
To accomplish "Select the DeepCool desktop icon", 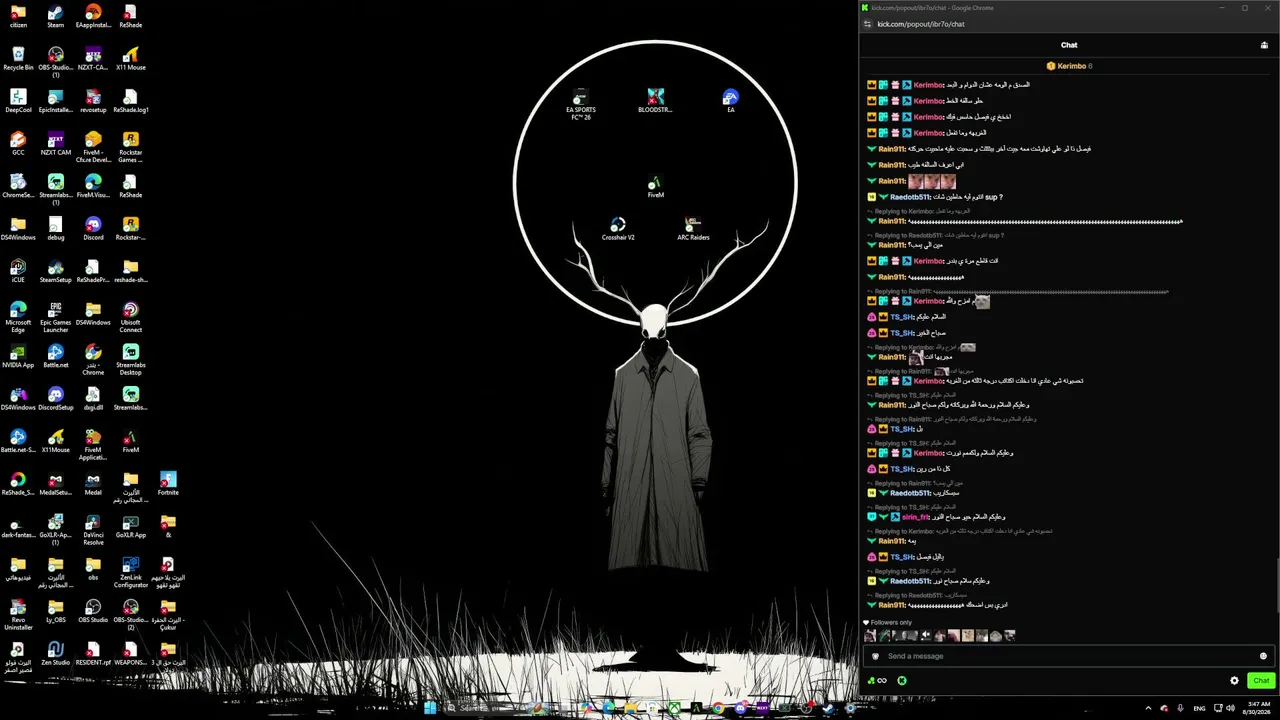I will coord(18,101).
